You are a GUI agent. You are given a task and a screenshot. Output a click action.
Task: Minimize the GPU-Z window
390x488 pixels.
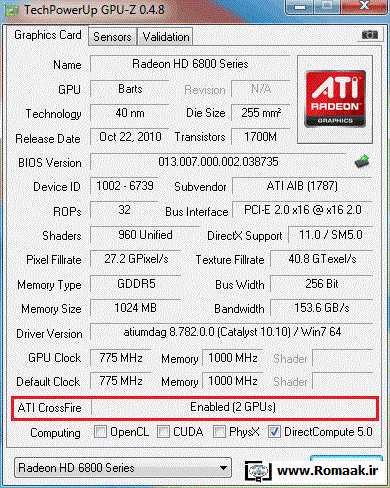pyautogui.click(x=300, y=7)
